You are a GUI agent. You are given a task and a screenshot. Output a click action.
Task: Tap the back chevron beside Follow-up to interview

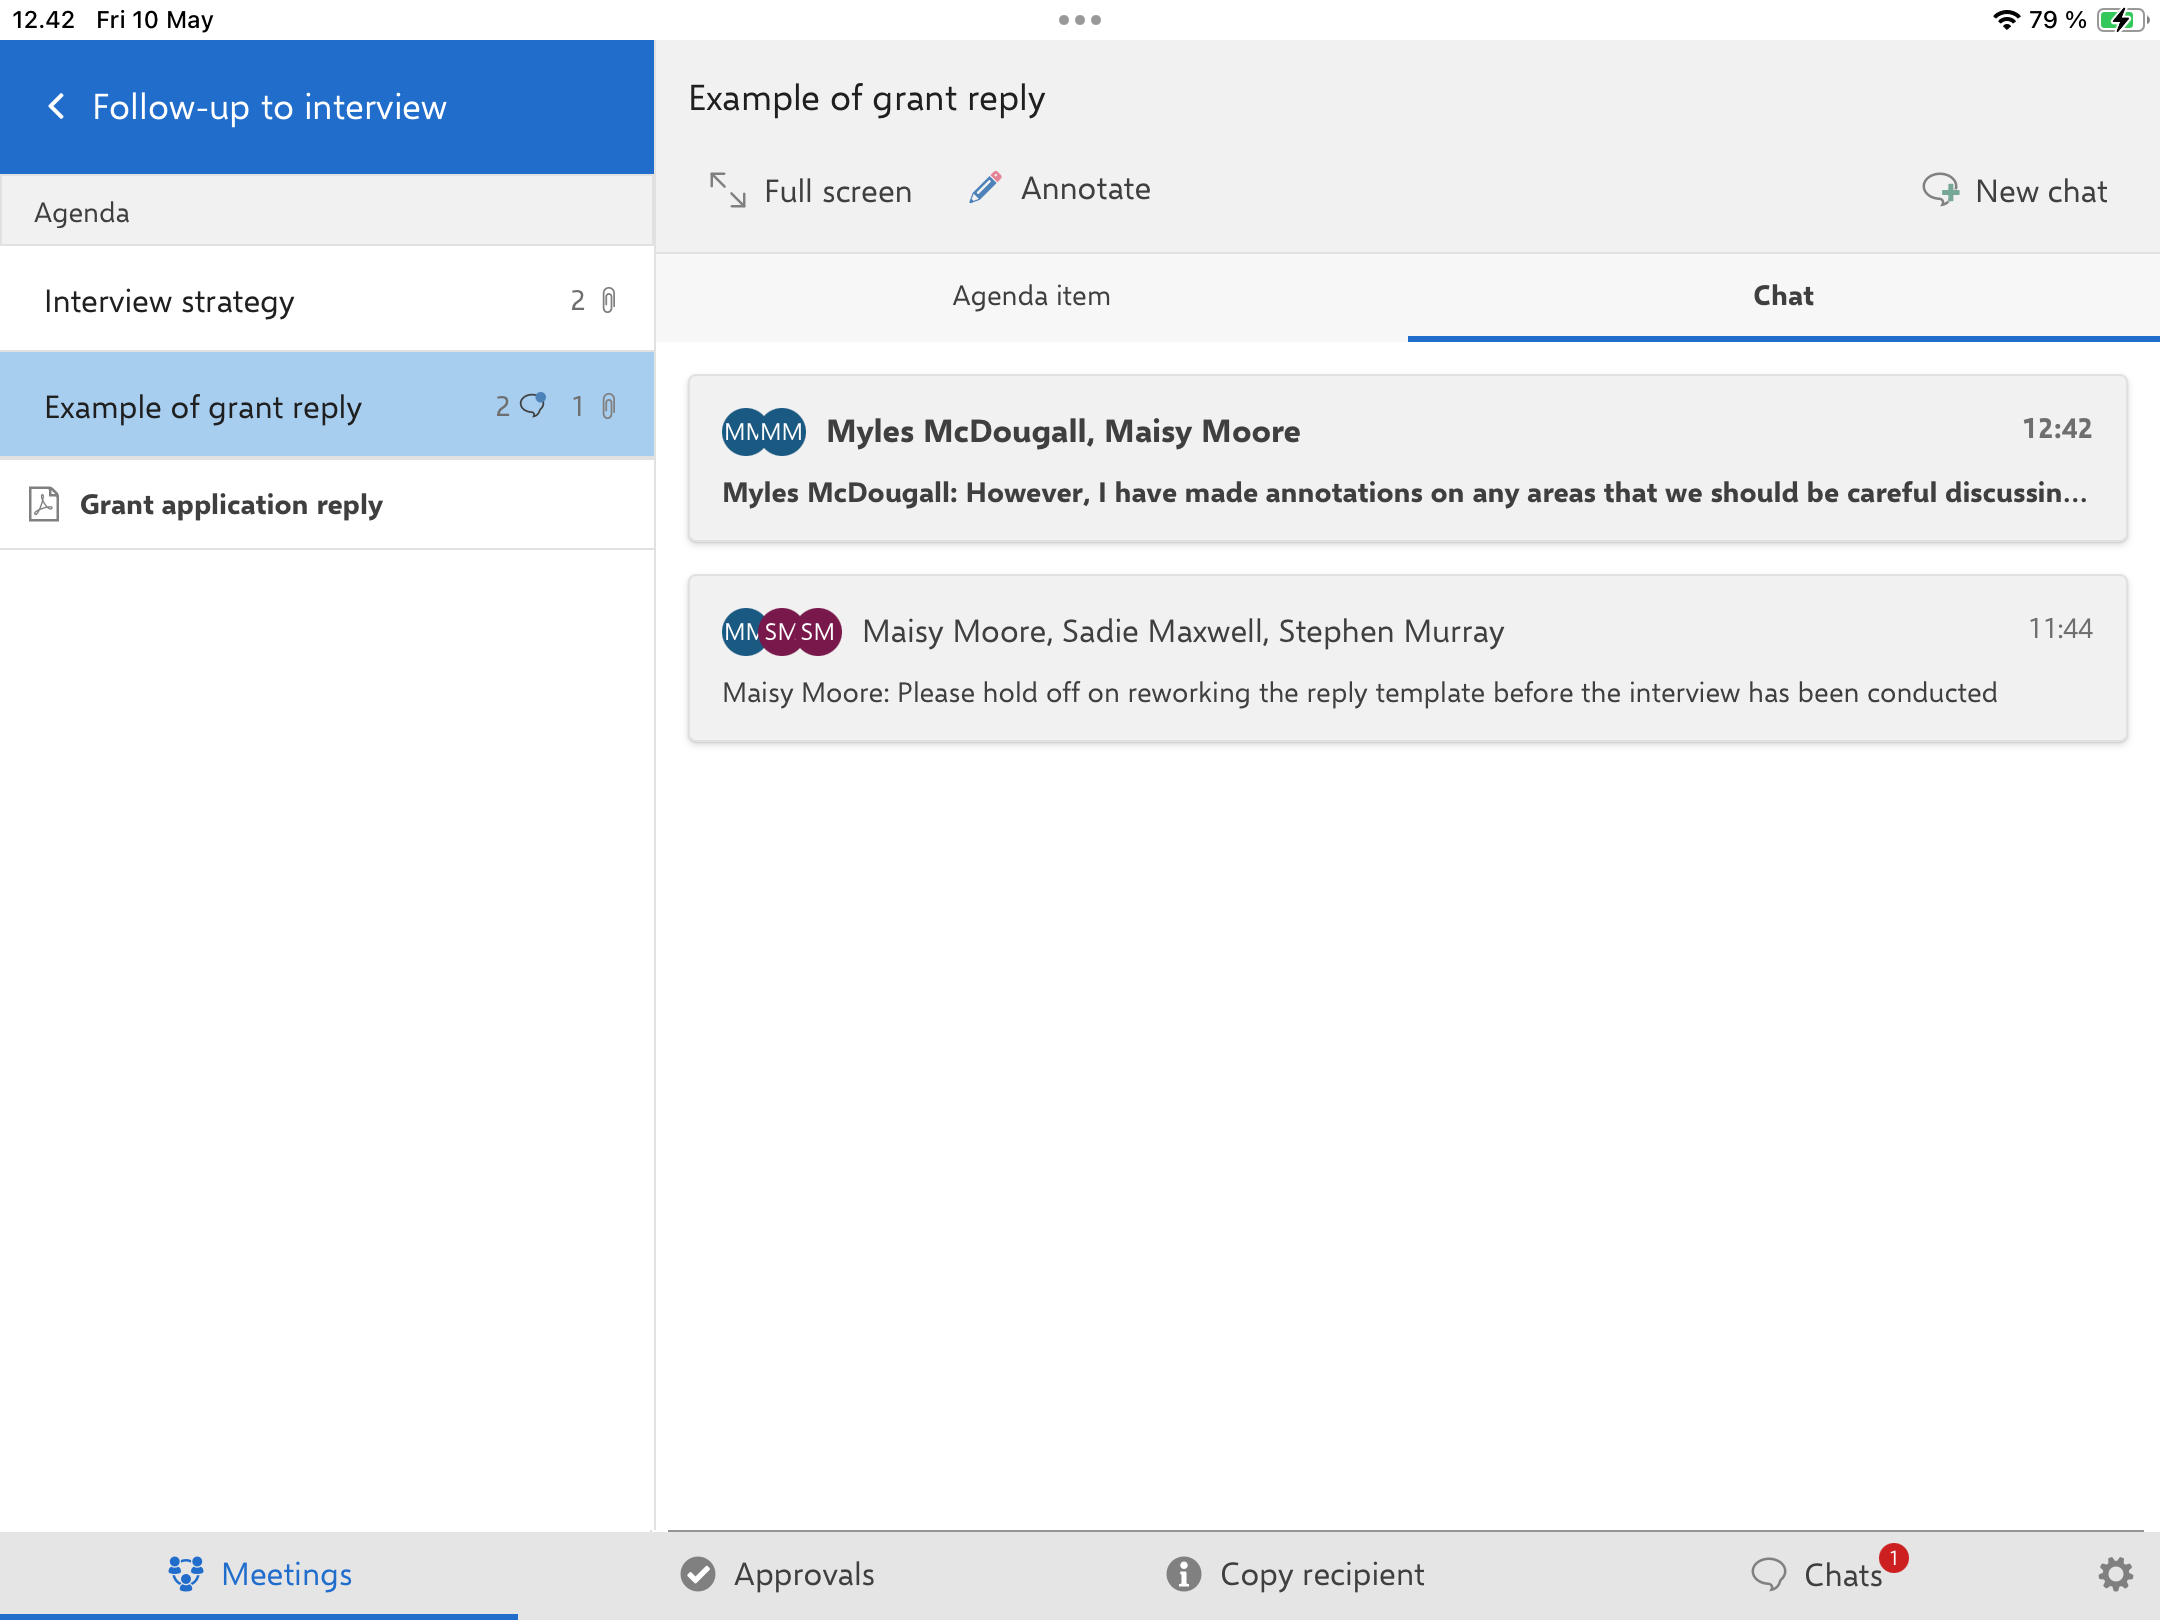57,107
